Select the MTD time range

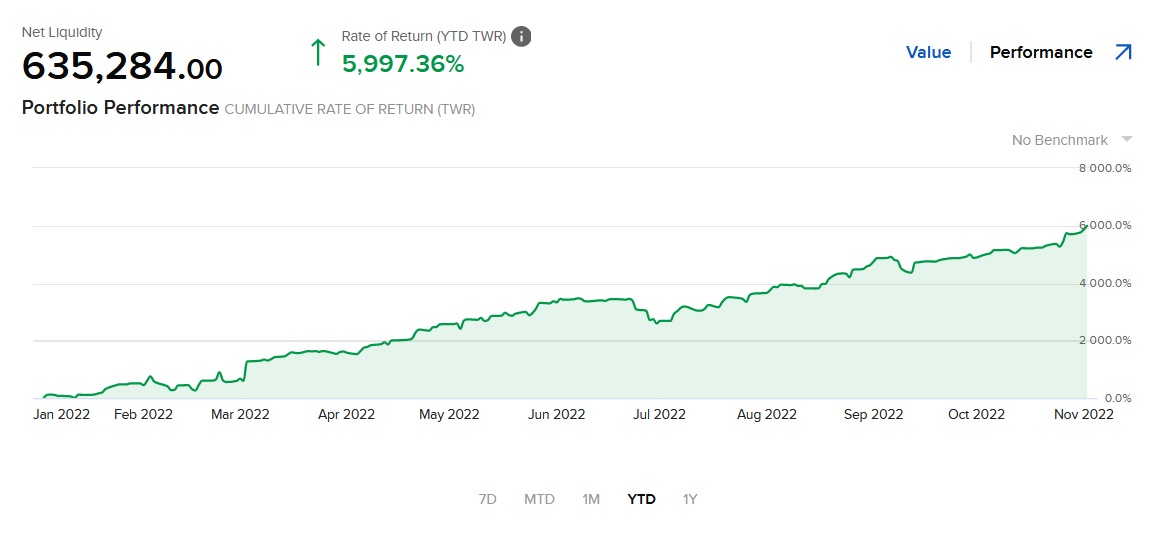(539, 499)
